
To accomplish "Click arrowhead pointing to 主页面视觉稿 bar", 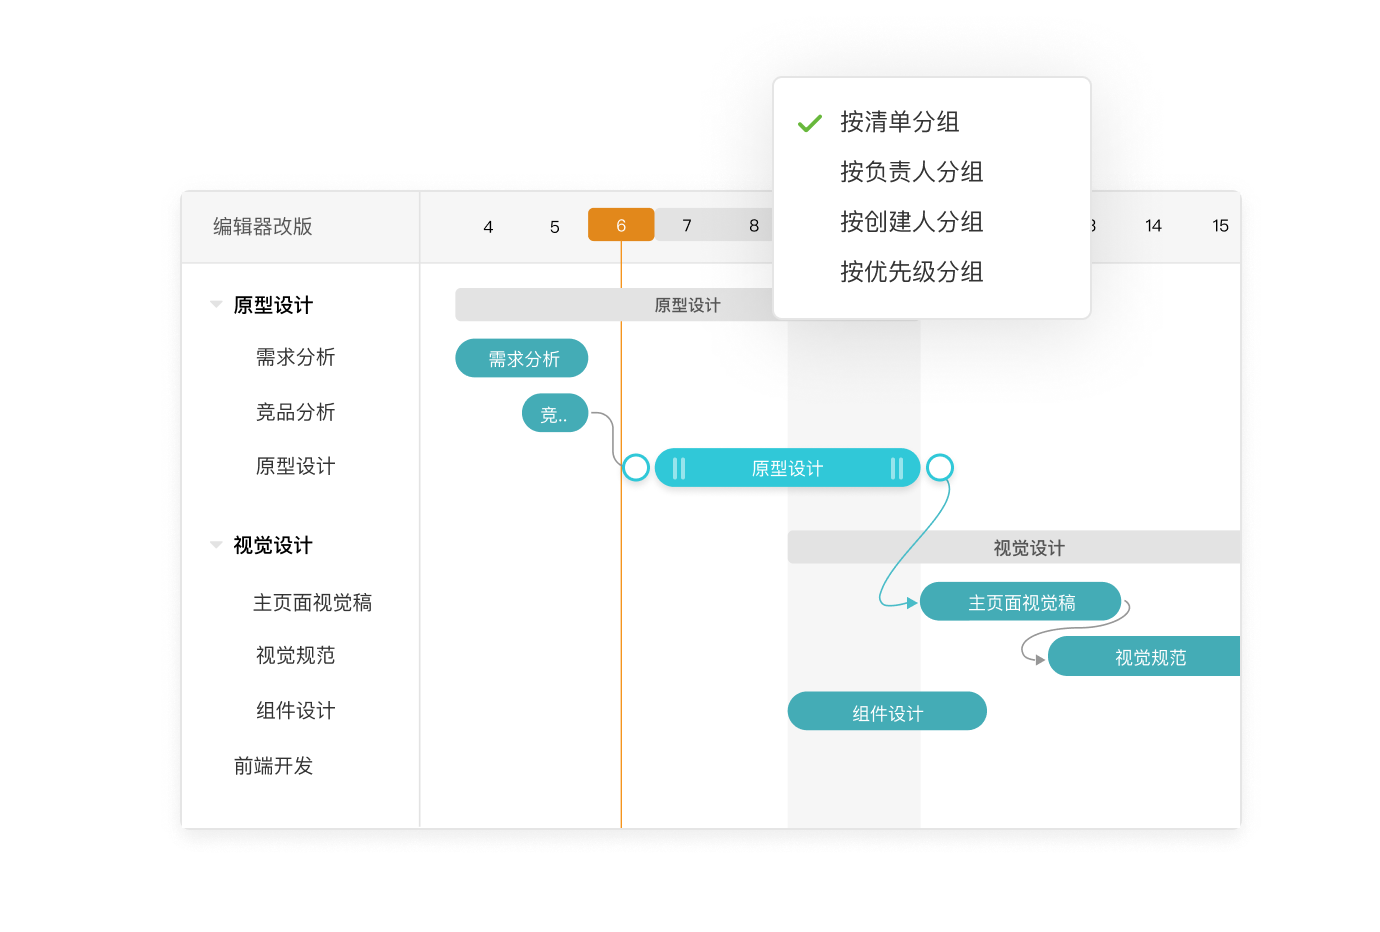I will 911,603.
